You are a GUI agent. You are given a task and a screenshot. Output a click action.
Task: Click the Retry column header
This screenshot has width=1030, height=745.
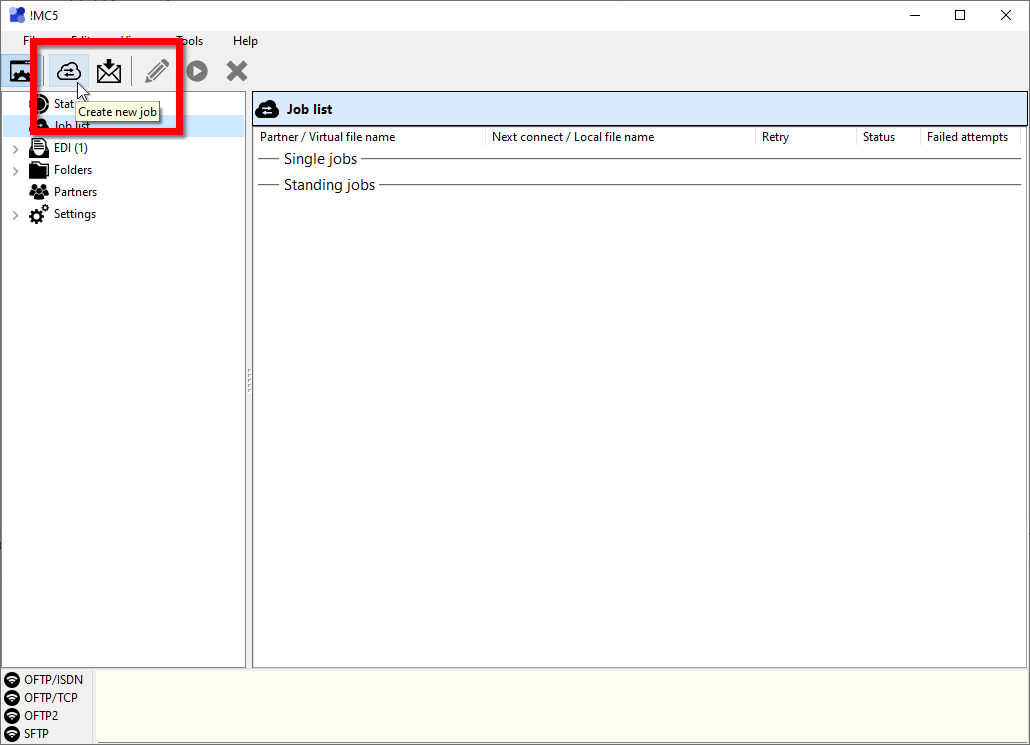805,137
